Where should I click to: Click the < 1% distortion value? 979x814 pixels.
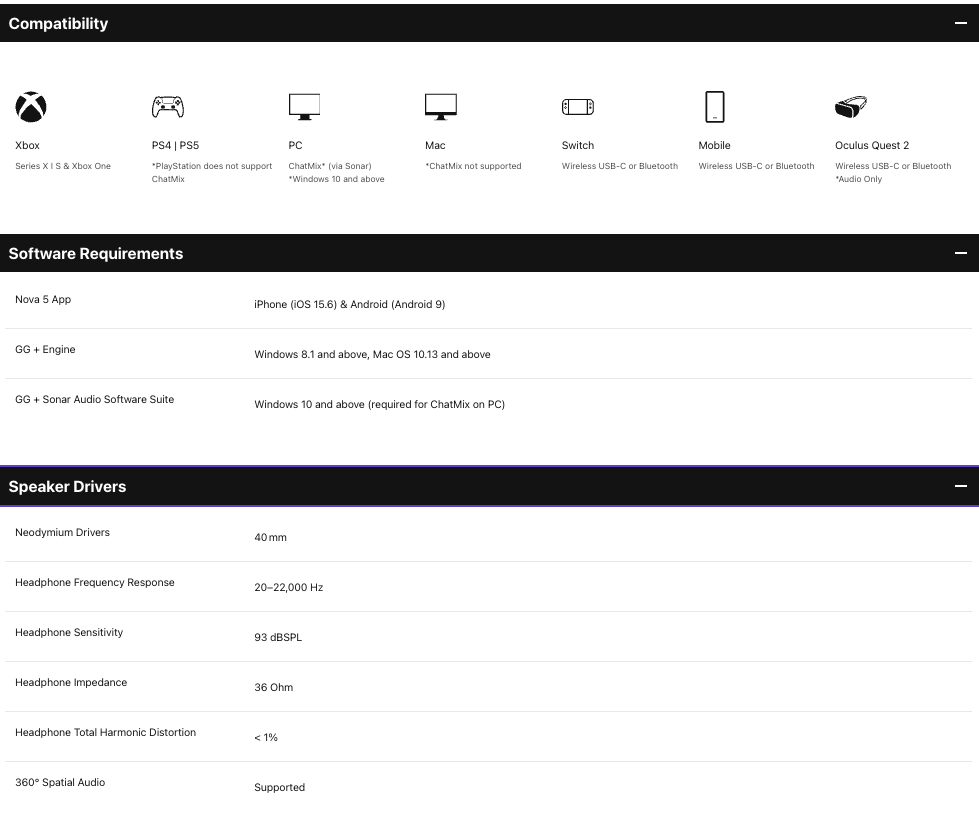266,737
